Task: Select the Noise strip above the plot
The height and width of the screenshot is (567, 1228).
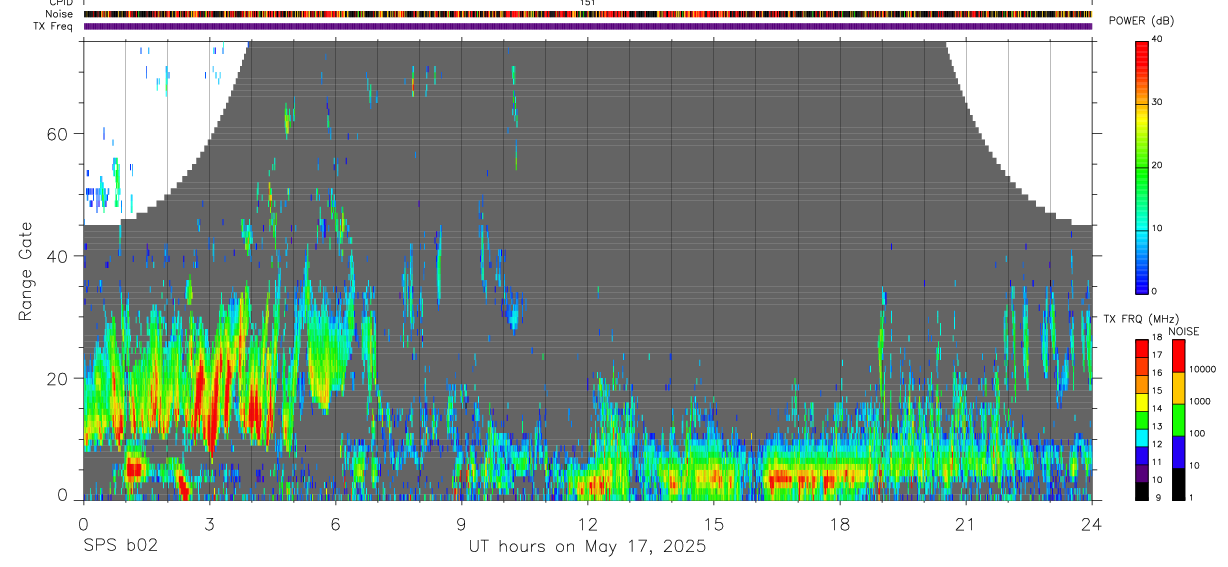Action: tap(588, 15)
